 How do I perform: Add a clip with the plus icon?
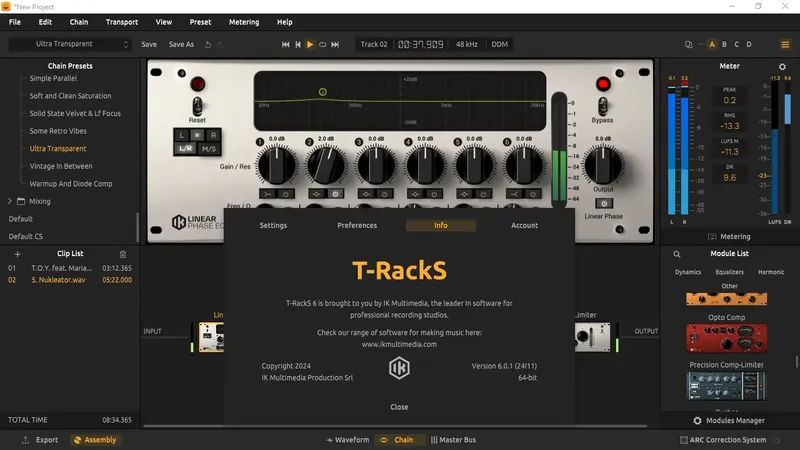tap(17, 254)
